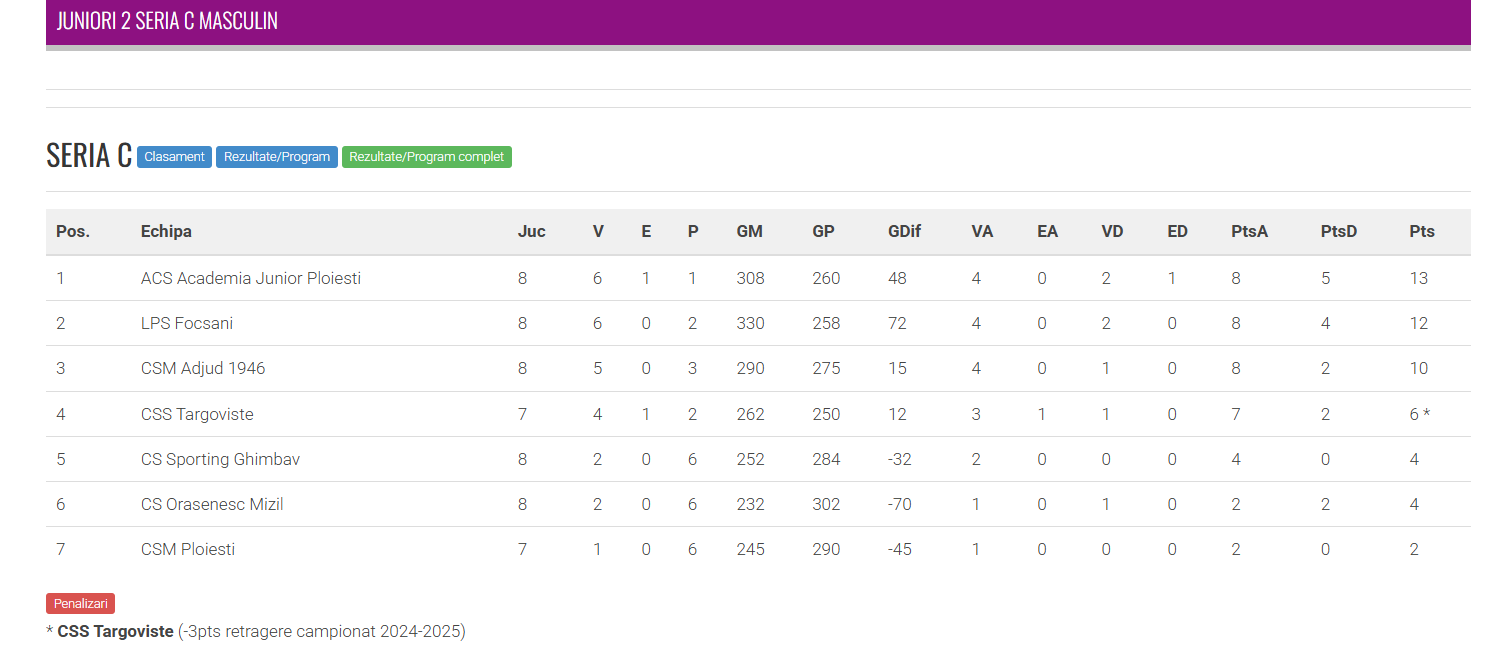The image size is (1497, 667).
Task: Click the Juniori 2 Seria C Masculin banner
Action: click(x=167, y=21)
